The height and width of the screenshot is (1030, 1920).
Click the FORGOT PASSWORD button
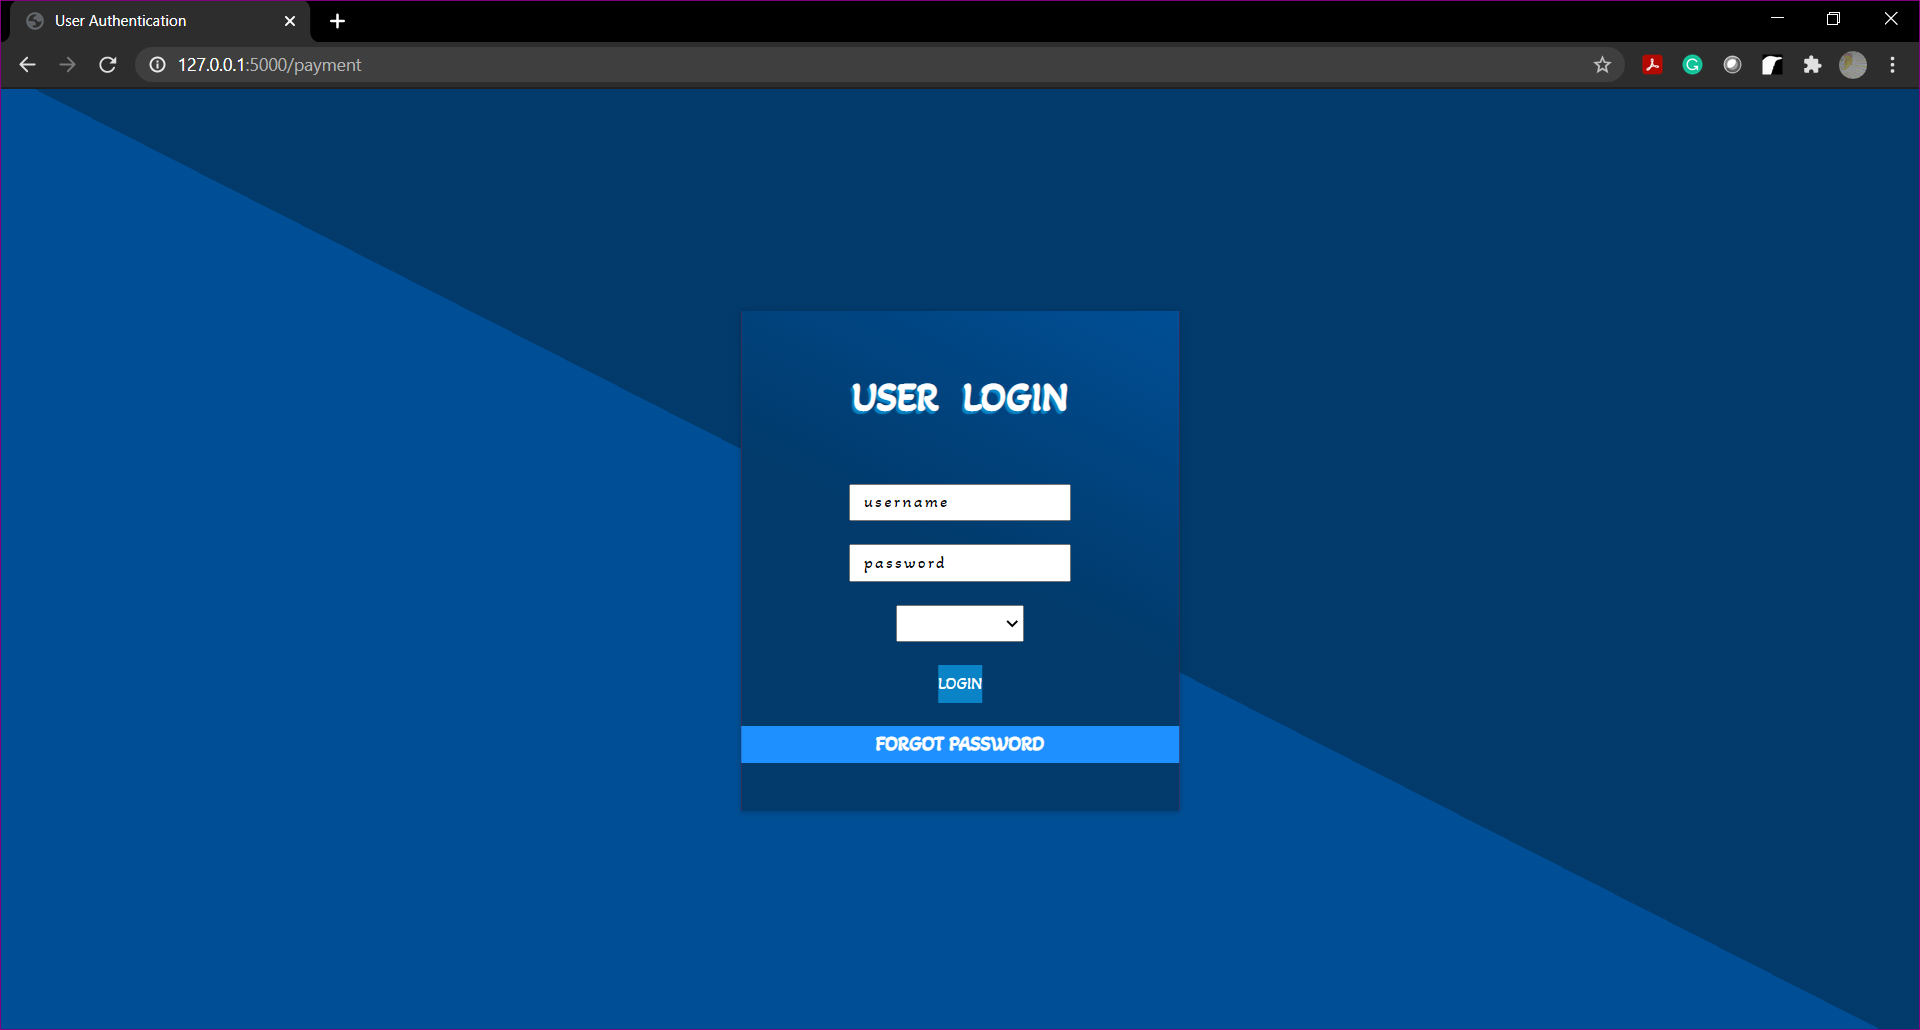point(959,744)
